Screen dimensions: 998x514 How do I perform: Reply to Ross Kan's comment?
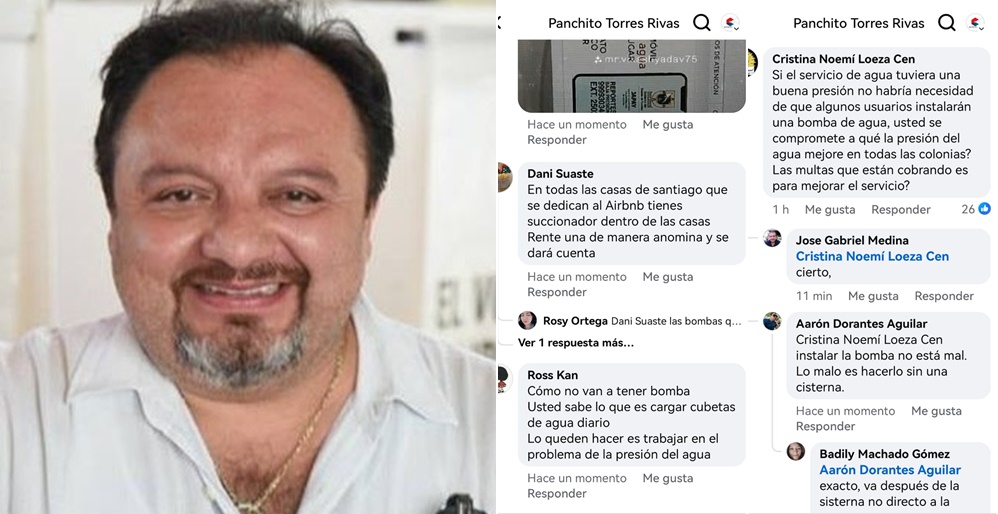[x=557, y=494]
